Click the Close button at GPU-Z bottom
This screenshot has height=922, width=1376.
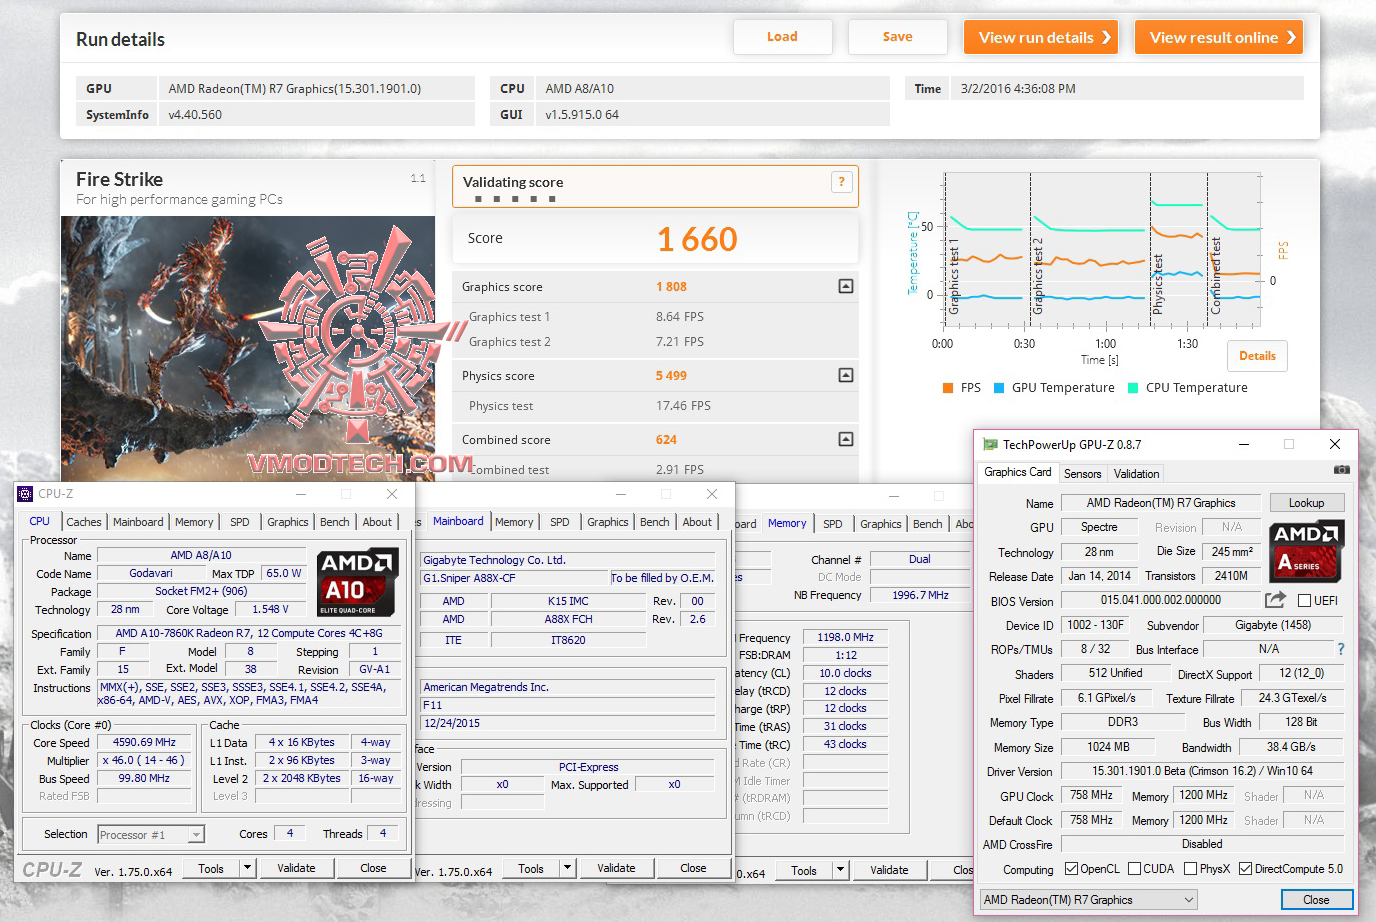pos(1316,899)
